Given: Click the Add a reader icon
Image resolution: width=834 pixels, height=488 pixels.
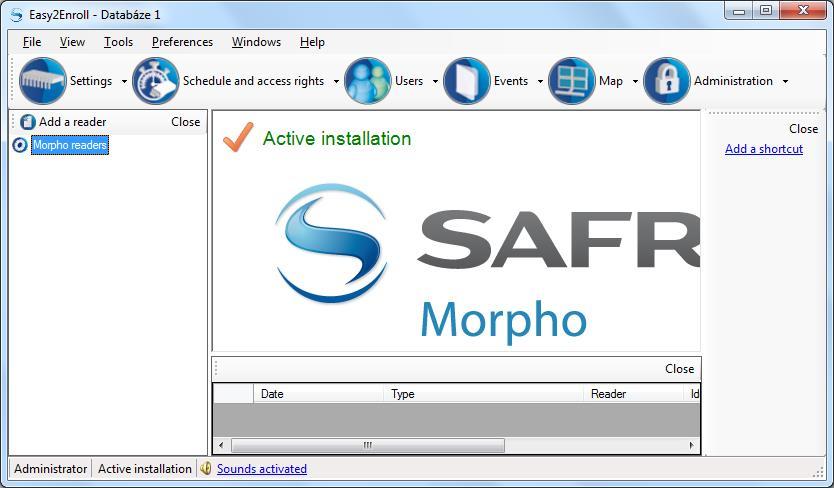Looking at the screenshot, I should tap(28, 122).
